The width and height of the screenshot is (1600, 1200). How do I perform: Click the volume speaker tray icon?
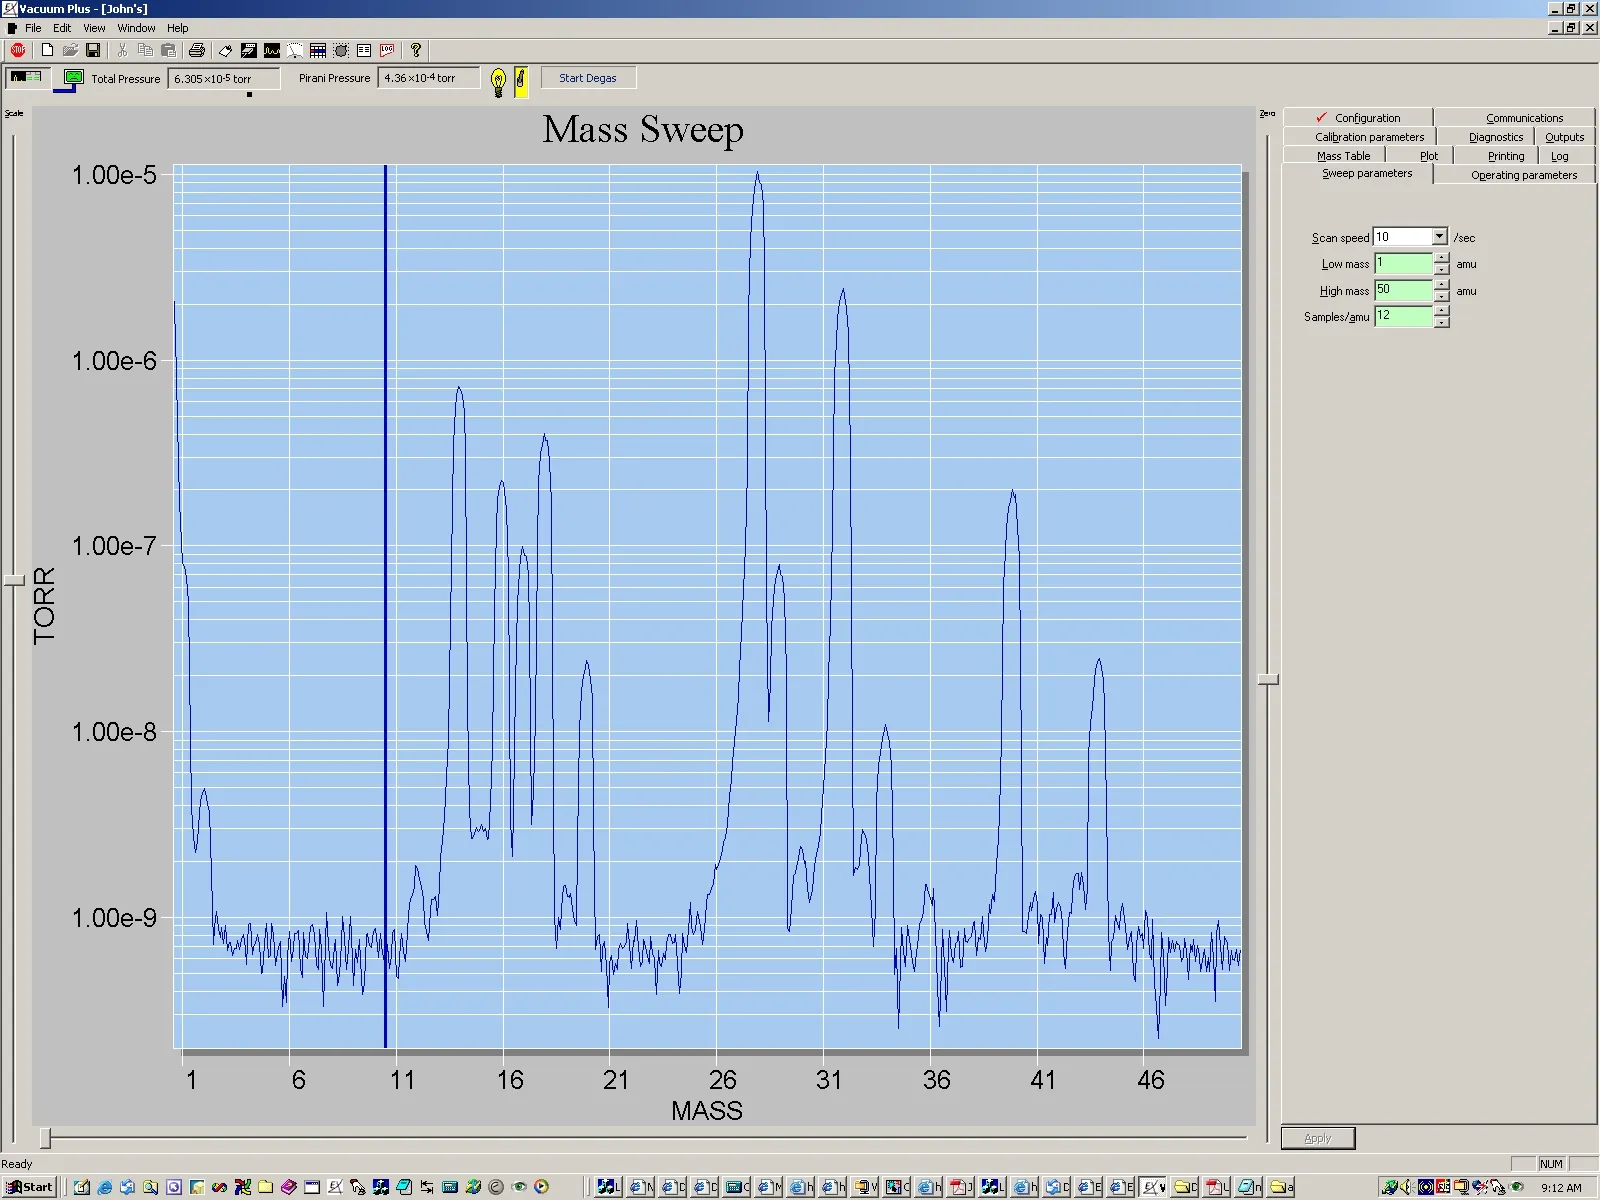point(1406,1187)
